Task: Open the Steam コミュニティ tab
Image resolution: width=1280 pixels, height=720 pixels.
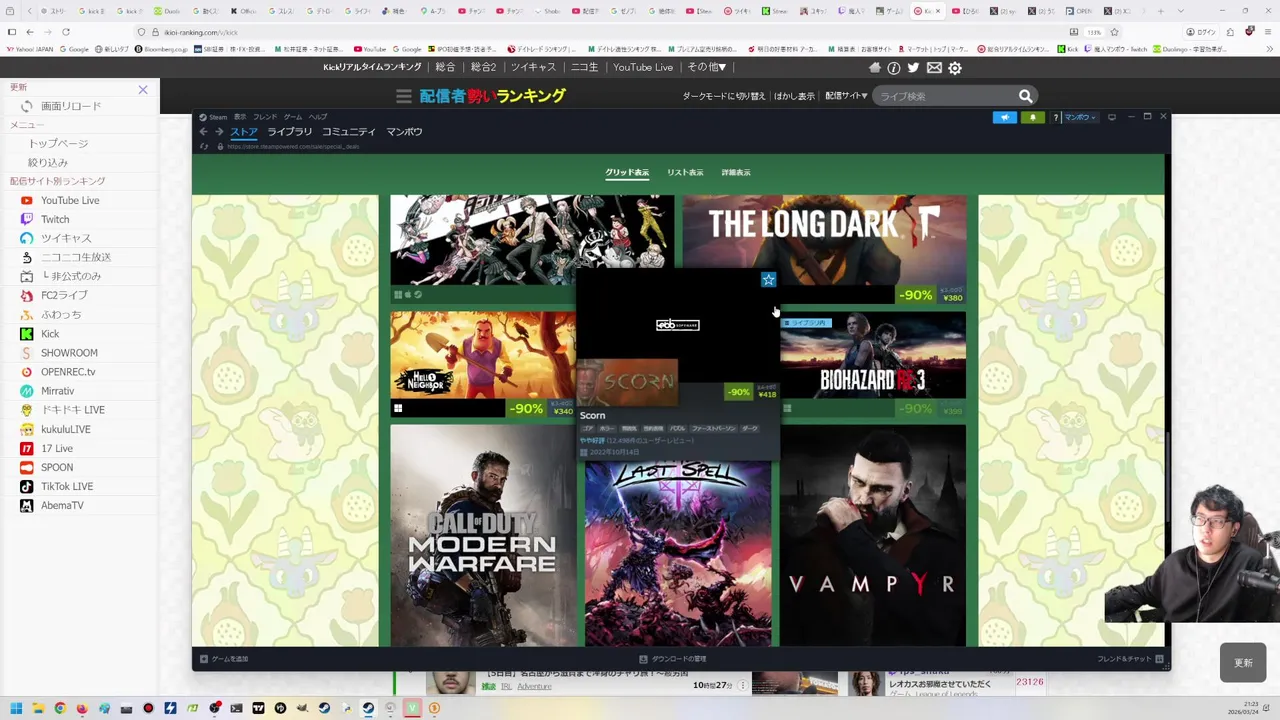Action: (349, 132)
